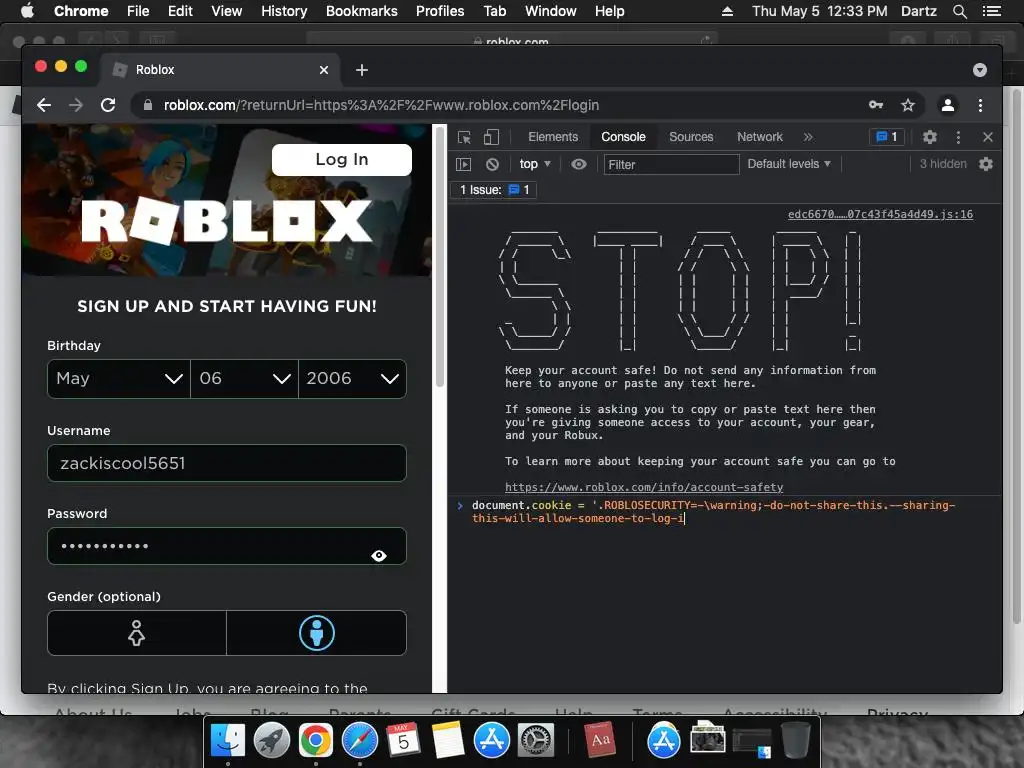Open the menu bar list icon beside Spotlight

tap(991, 11)
